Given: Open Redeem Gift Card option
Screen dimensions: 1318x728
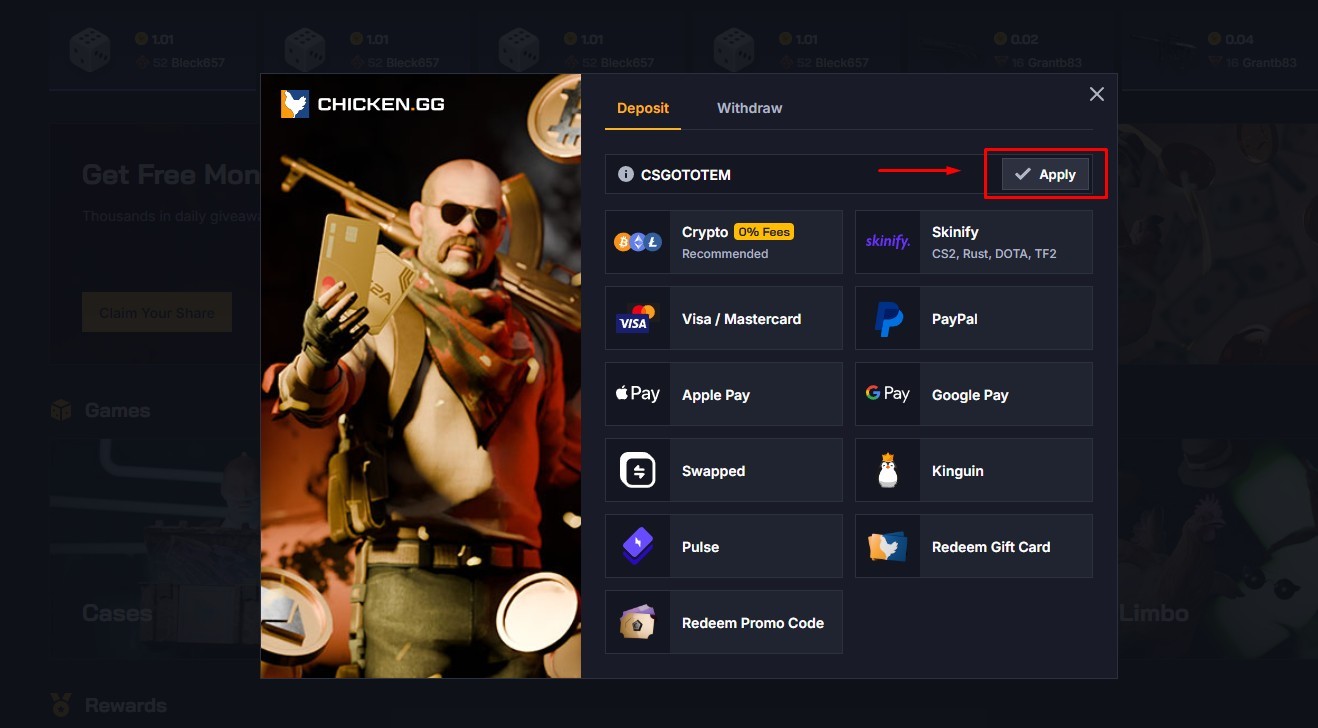Looking at the screenshot, I should click(974, 546).
